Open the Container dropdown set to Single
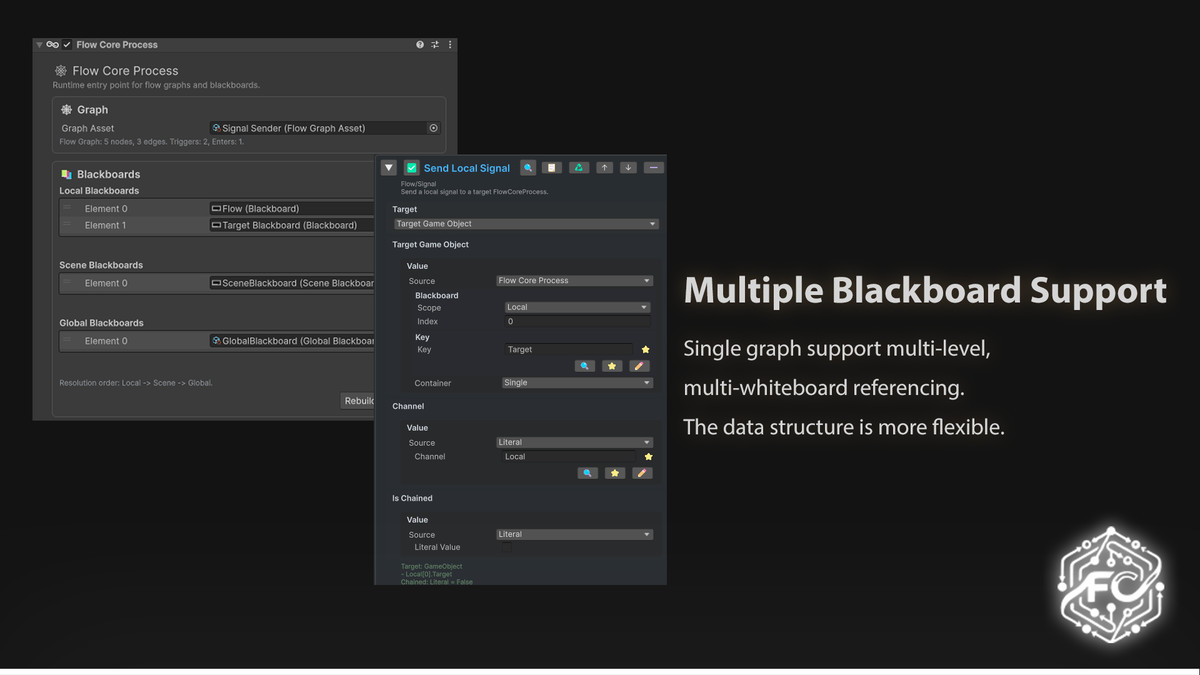 coord(577,383)
